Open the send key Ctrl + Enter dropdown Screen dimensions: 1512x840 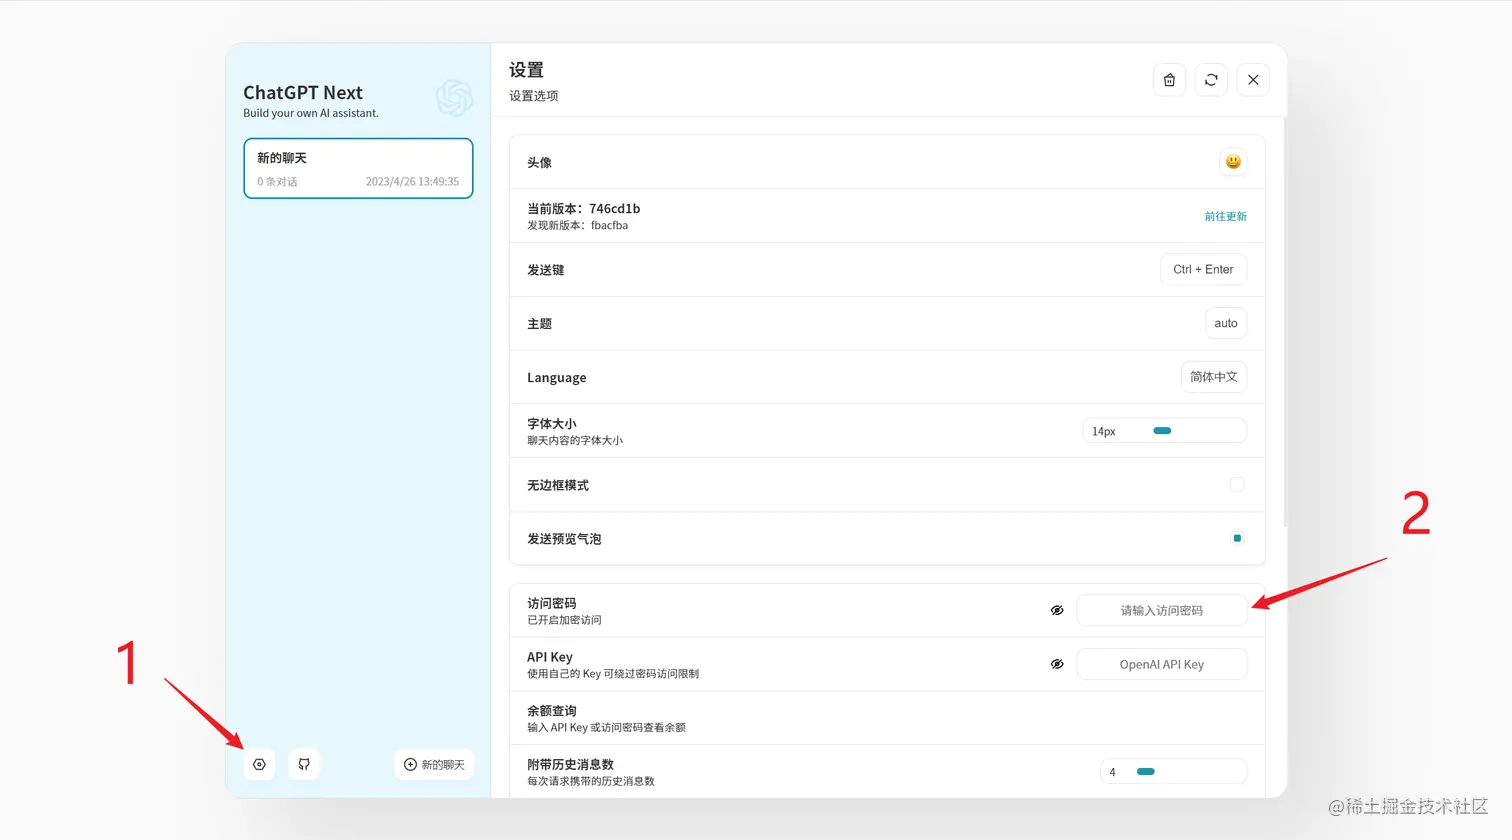(x=1203, y=269)
